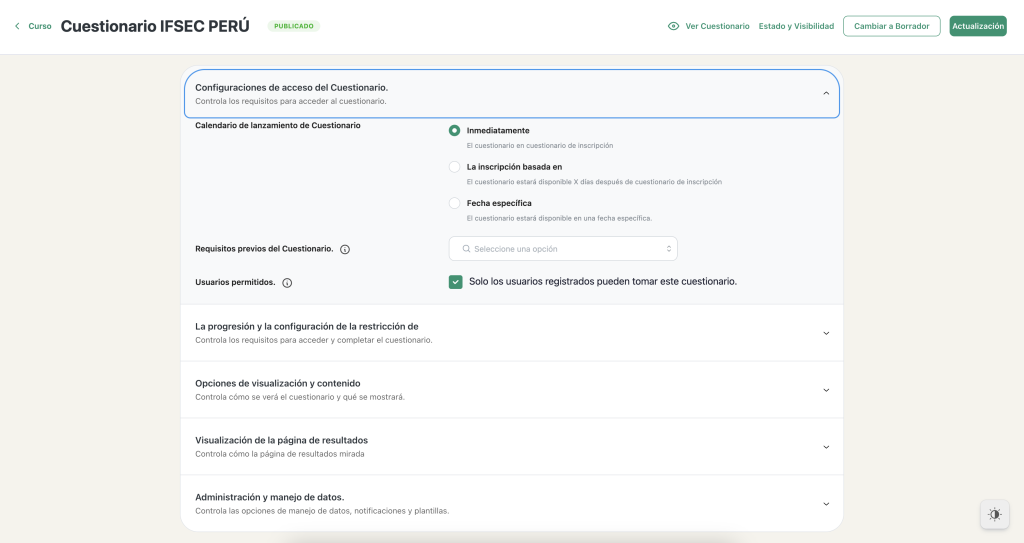Open Estado y Visibilidad
The image size is (1024, 543).
click(x=796, y=26)
